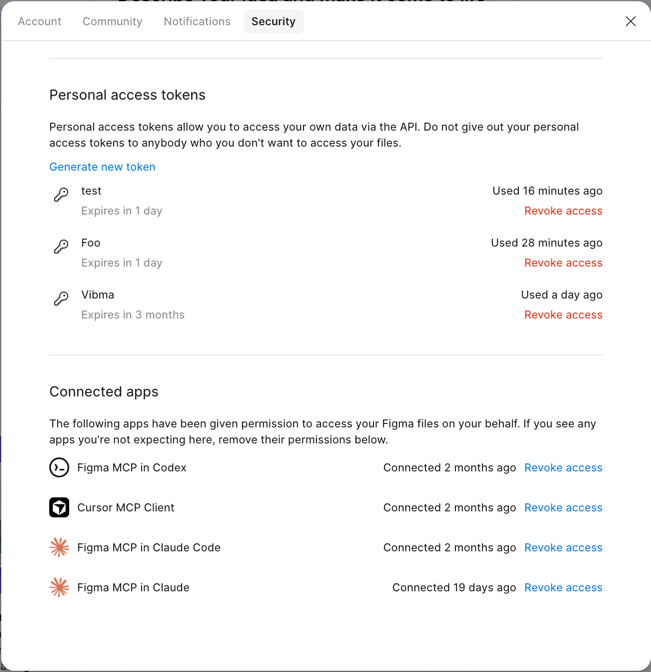The image size is (651, 672).
Task: Click the token name "Vibma"
Action: click(x=98, y=295)
